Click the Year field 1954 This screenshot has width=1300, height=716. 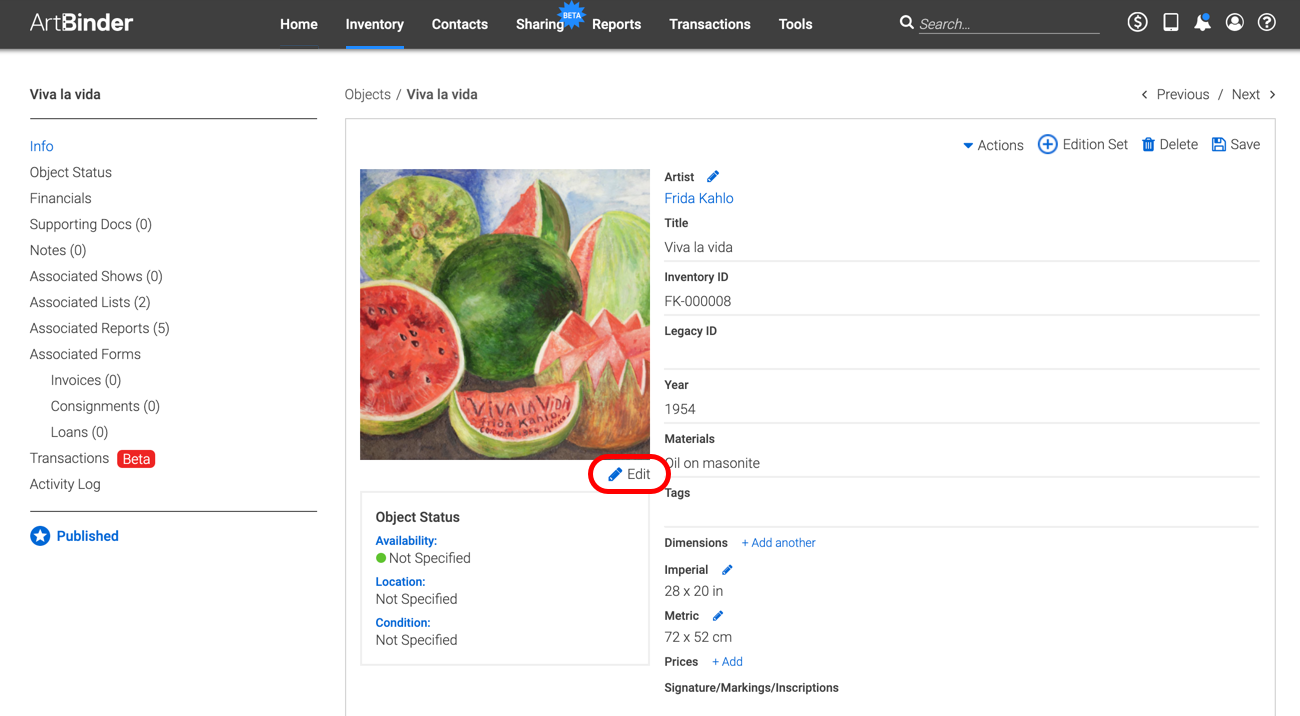961,409
